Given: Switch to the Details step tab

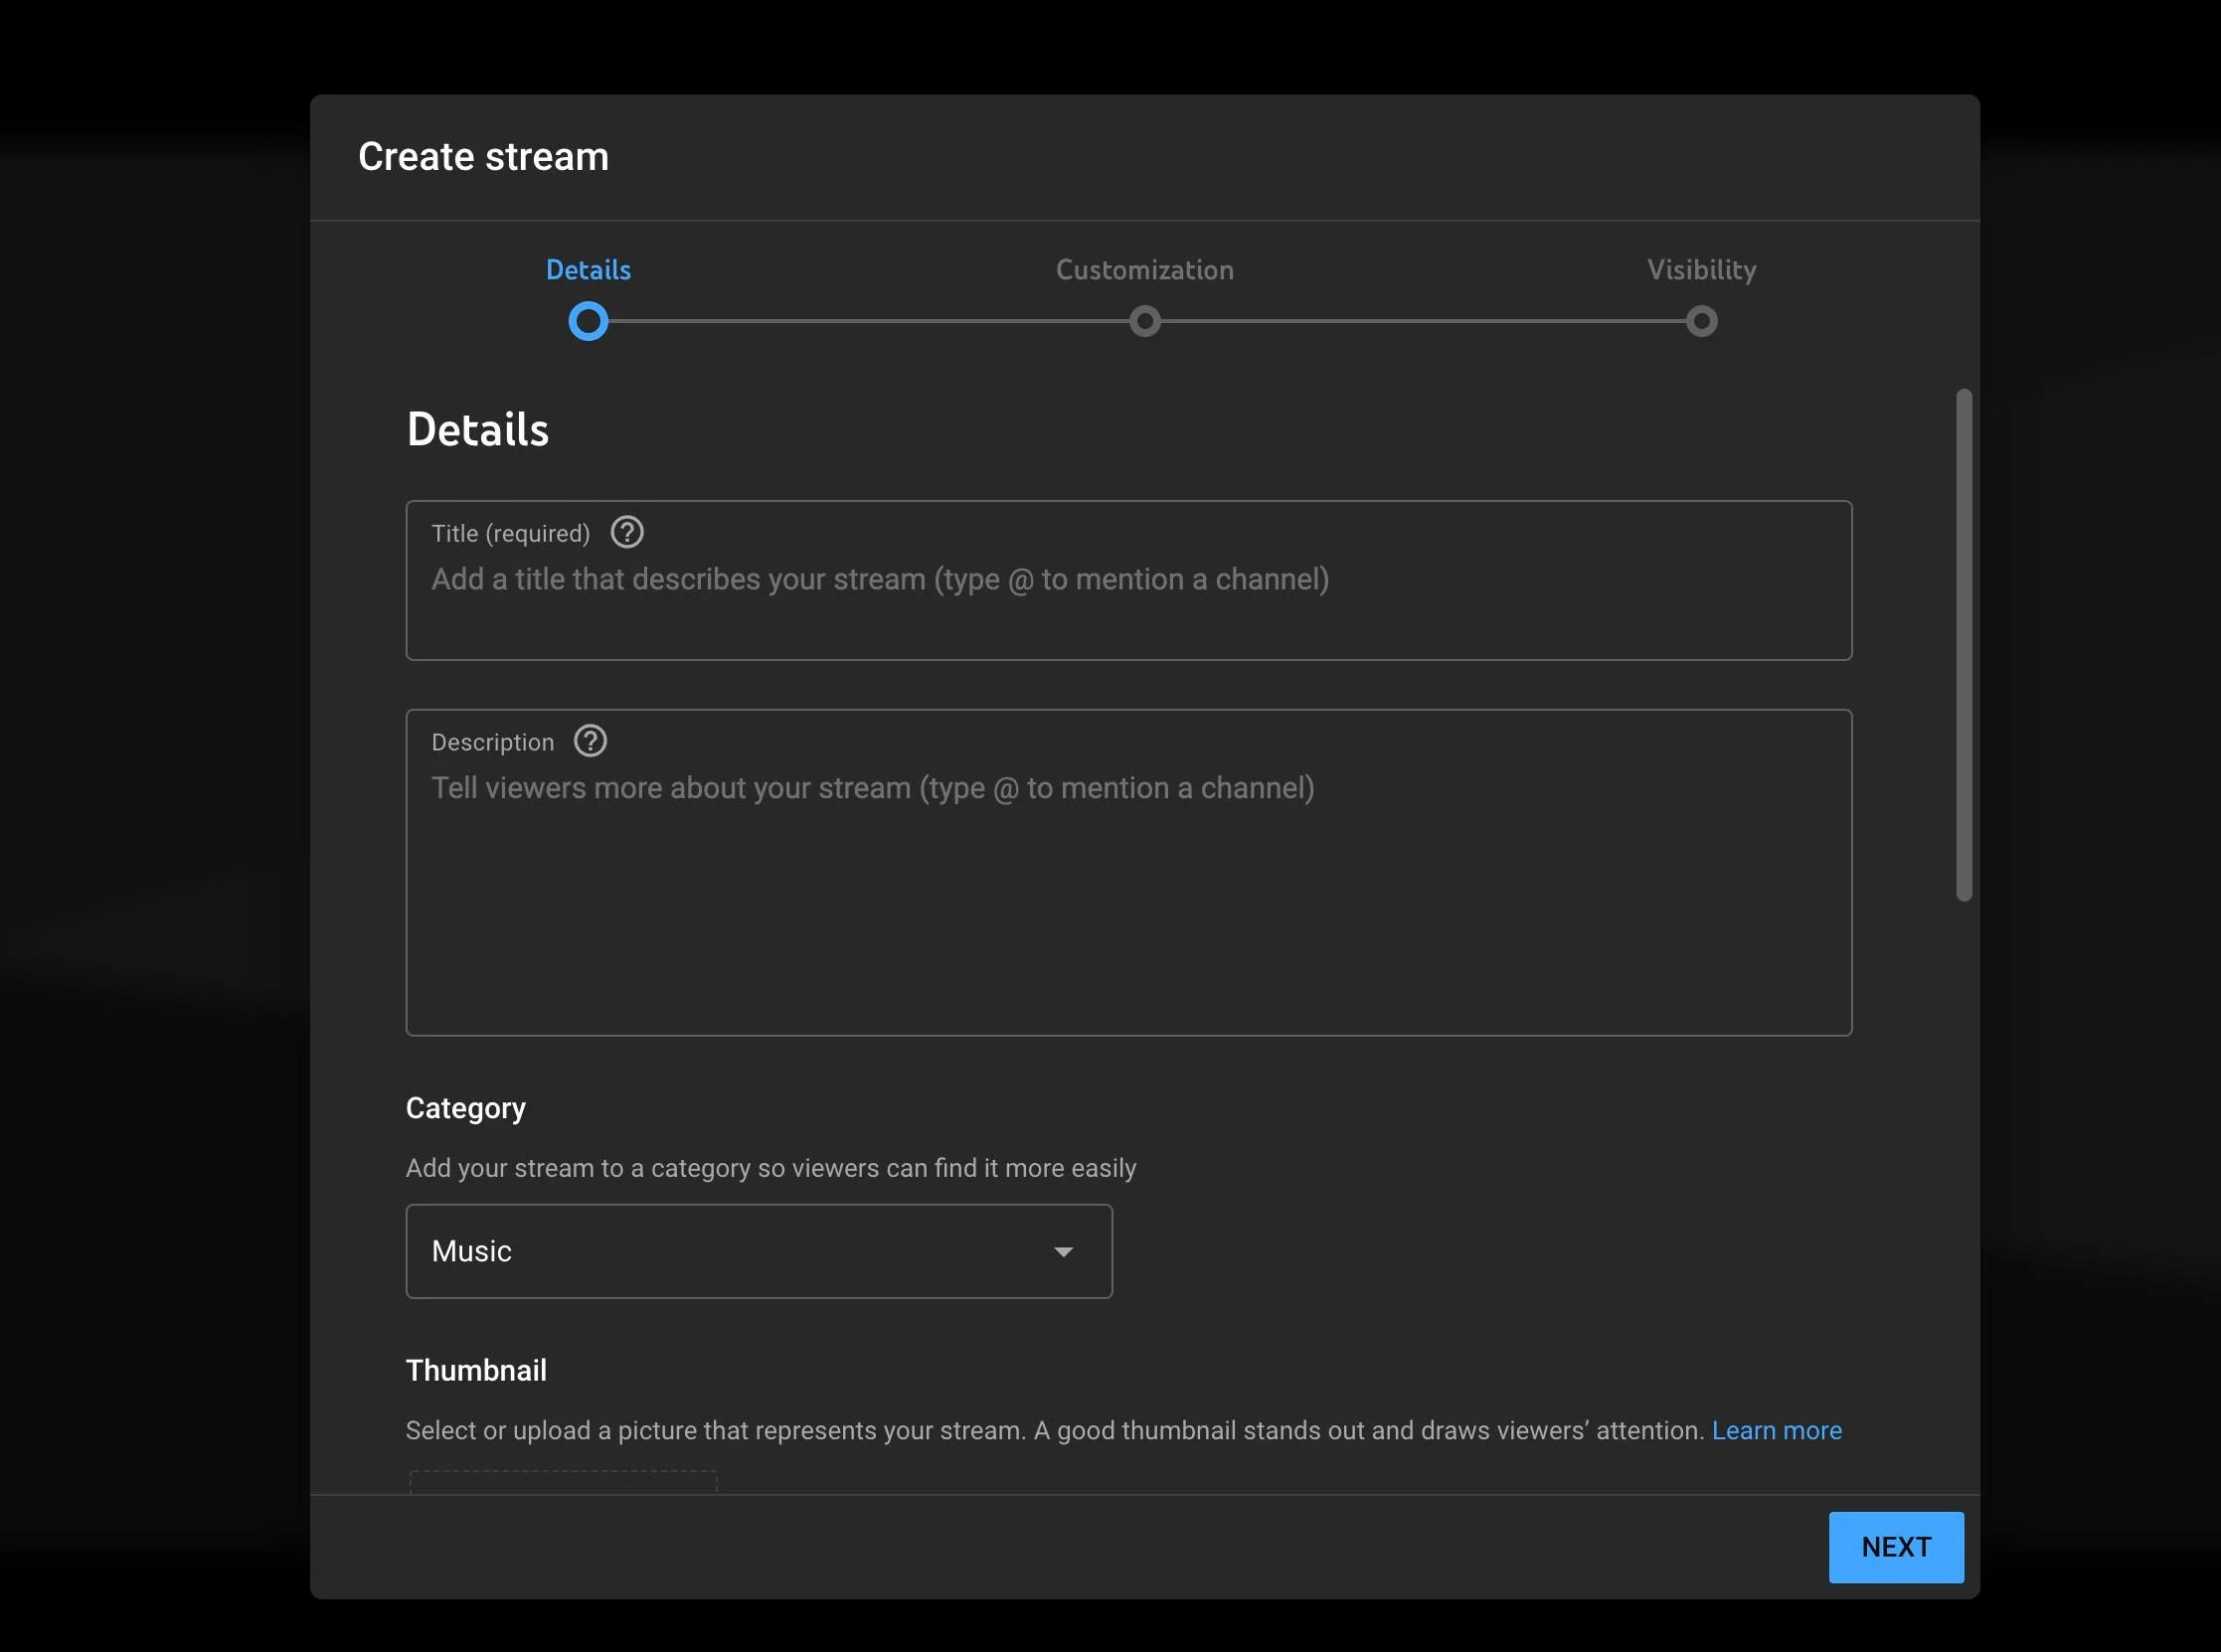Looking at the screenshot, I should tap(588, 270).
